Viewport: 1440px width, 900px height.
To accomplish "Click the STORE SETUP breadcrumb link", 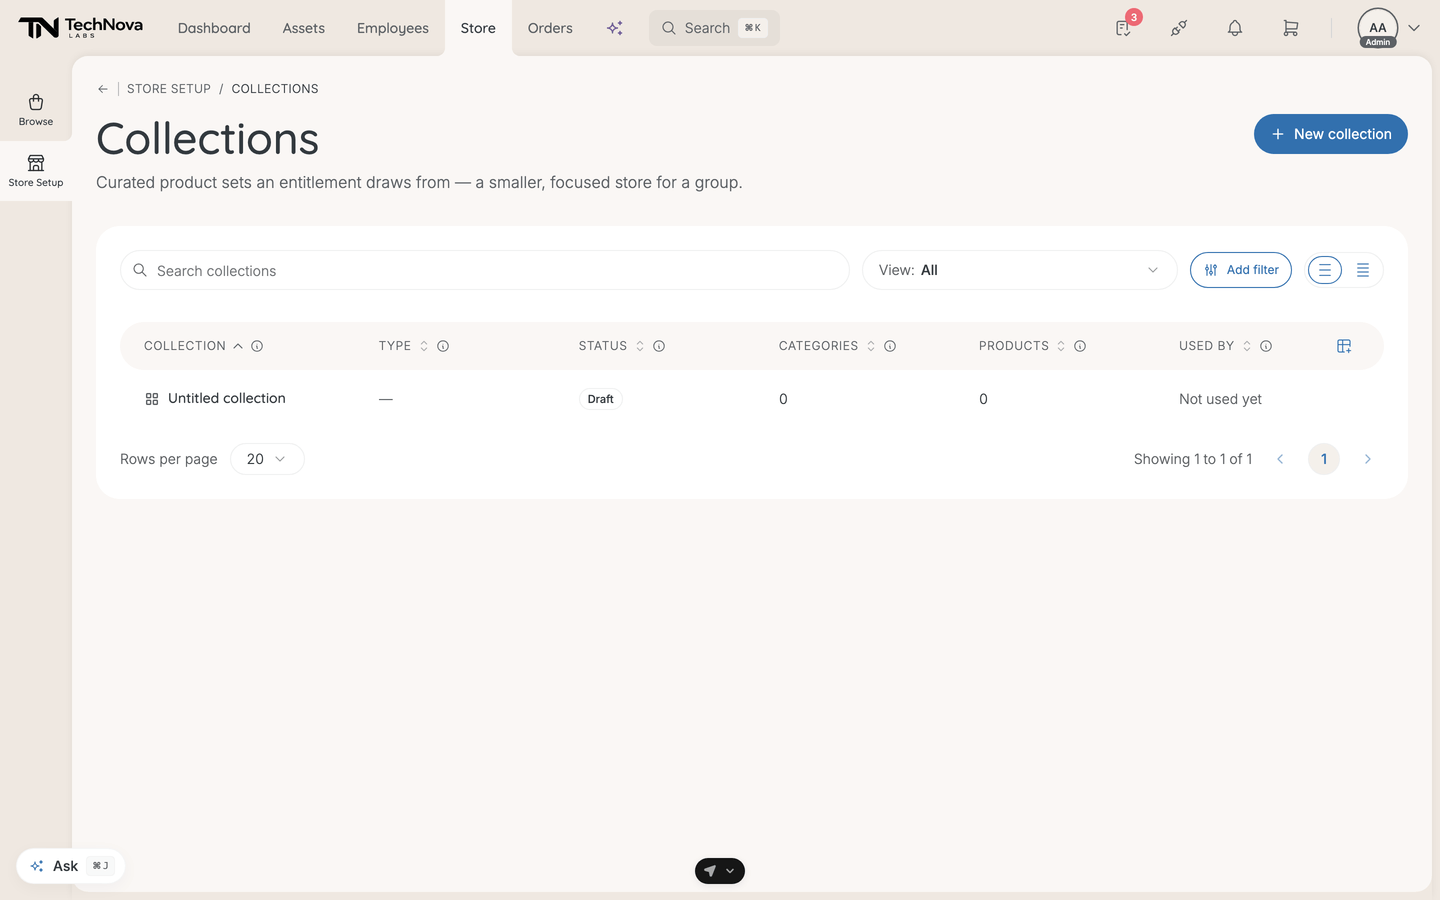I will 169,89.
